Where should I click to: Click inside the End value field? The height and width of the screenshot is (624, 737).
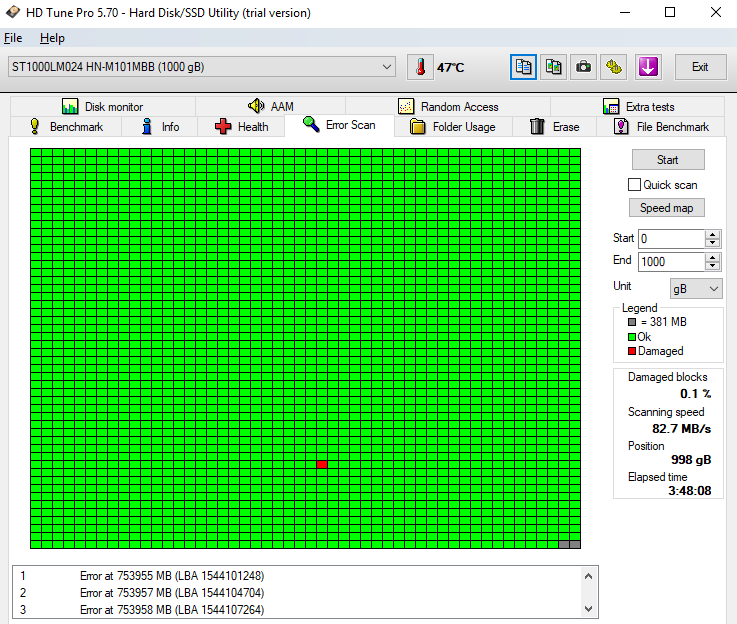point(670,261)
